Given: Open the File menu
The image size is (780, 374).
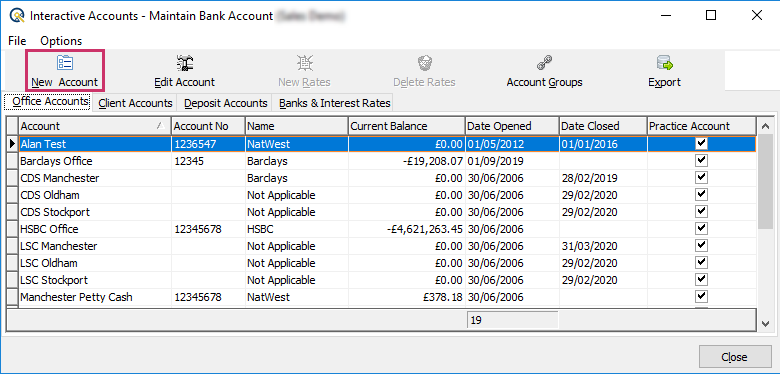Looking at the screenshot, I should [17, 41].
